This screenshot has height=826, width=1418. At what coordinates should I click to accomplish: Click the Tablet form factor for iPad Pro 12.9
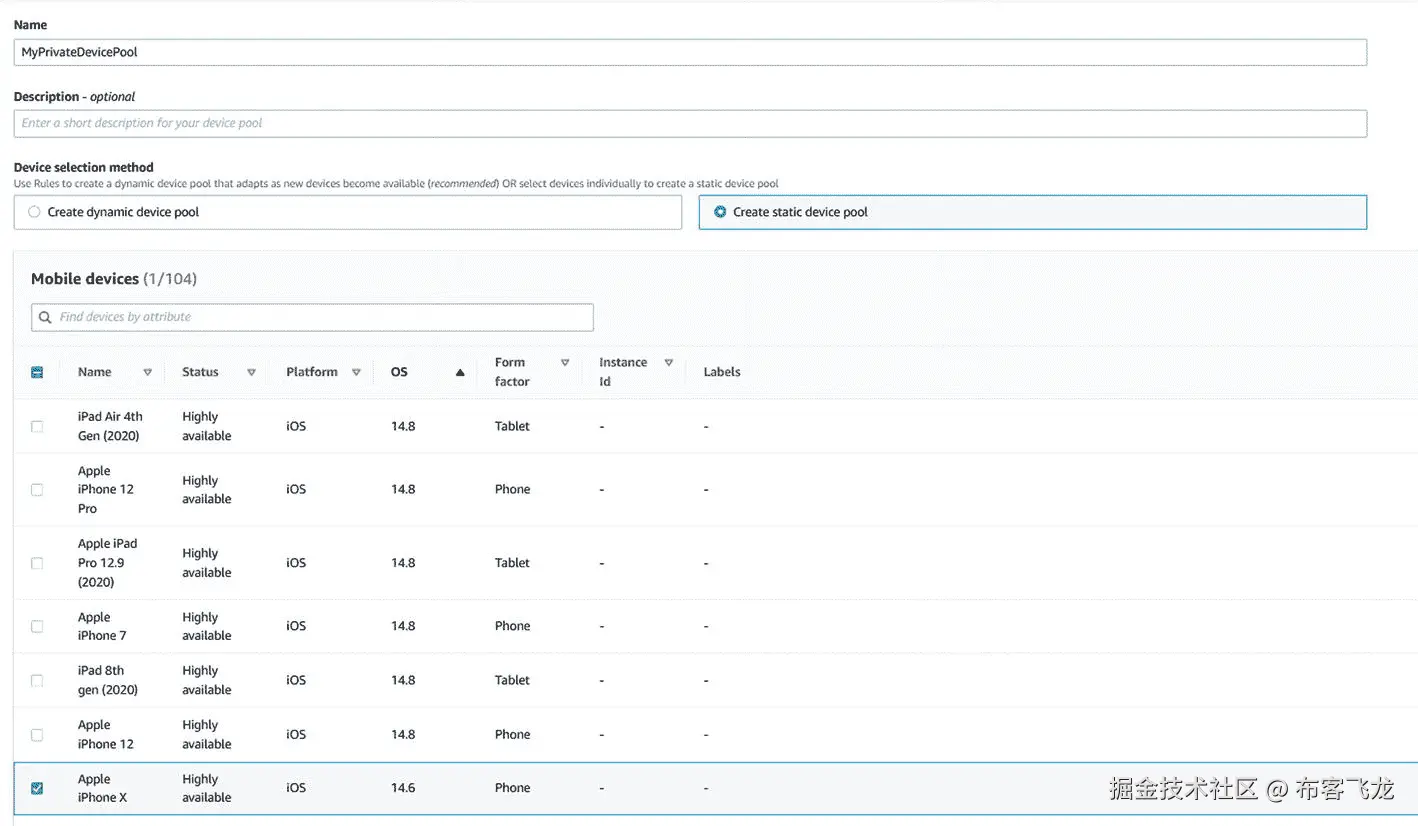click(x=512, y=563)
